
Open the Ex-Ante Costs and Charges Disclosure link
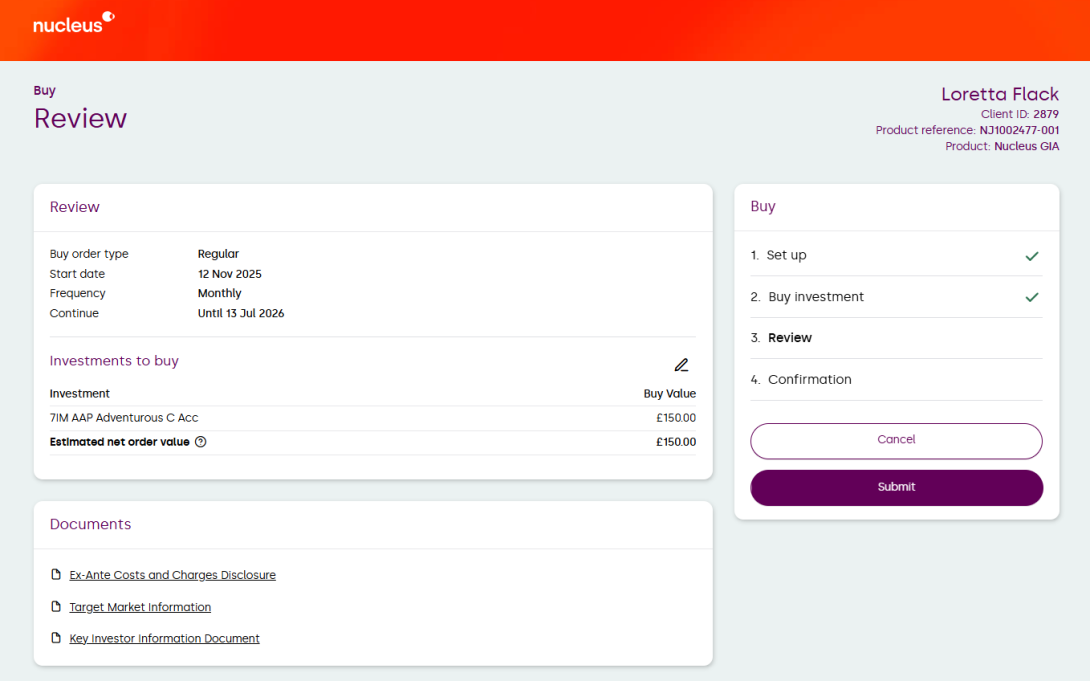[x=172, y=575]
